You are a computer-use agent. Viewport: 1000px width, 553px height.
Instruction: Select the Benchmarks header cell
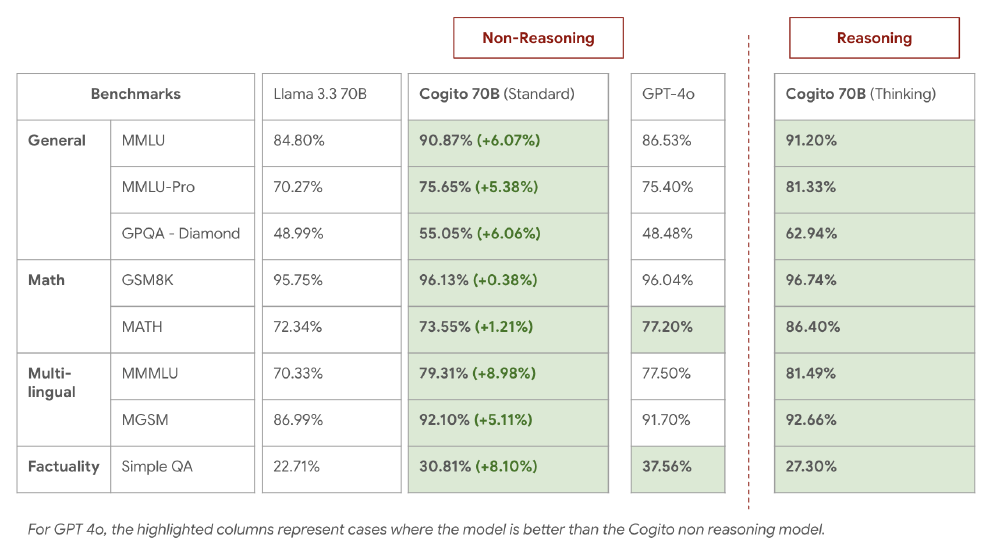point(136,94)
